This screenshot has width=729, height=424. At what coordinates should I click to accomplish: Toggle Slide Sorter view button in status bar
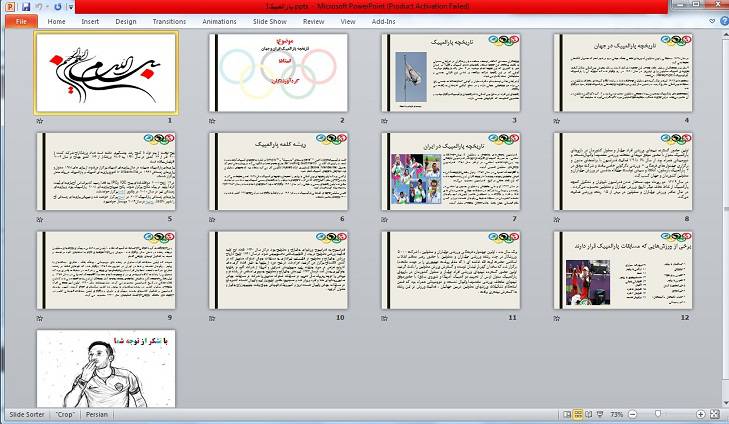point(578,413)
